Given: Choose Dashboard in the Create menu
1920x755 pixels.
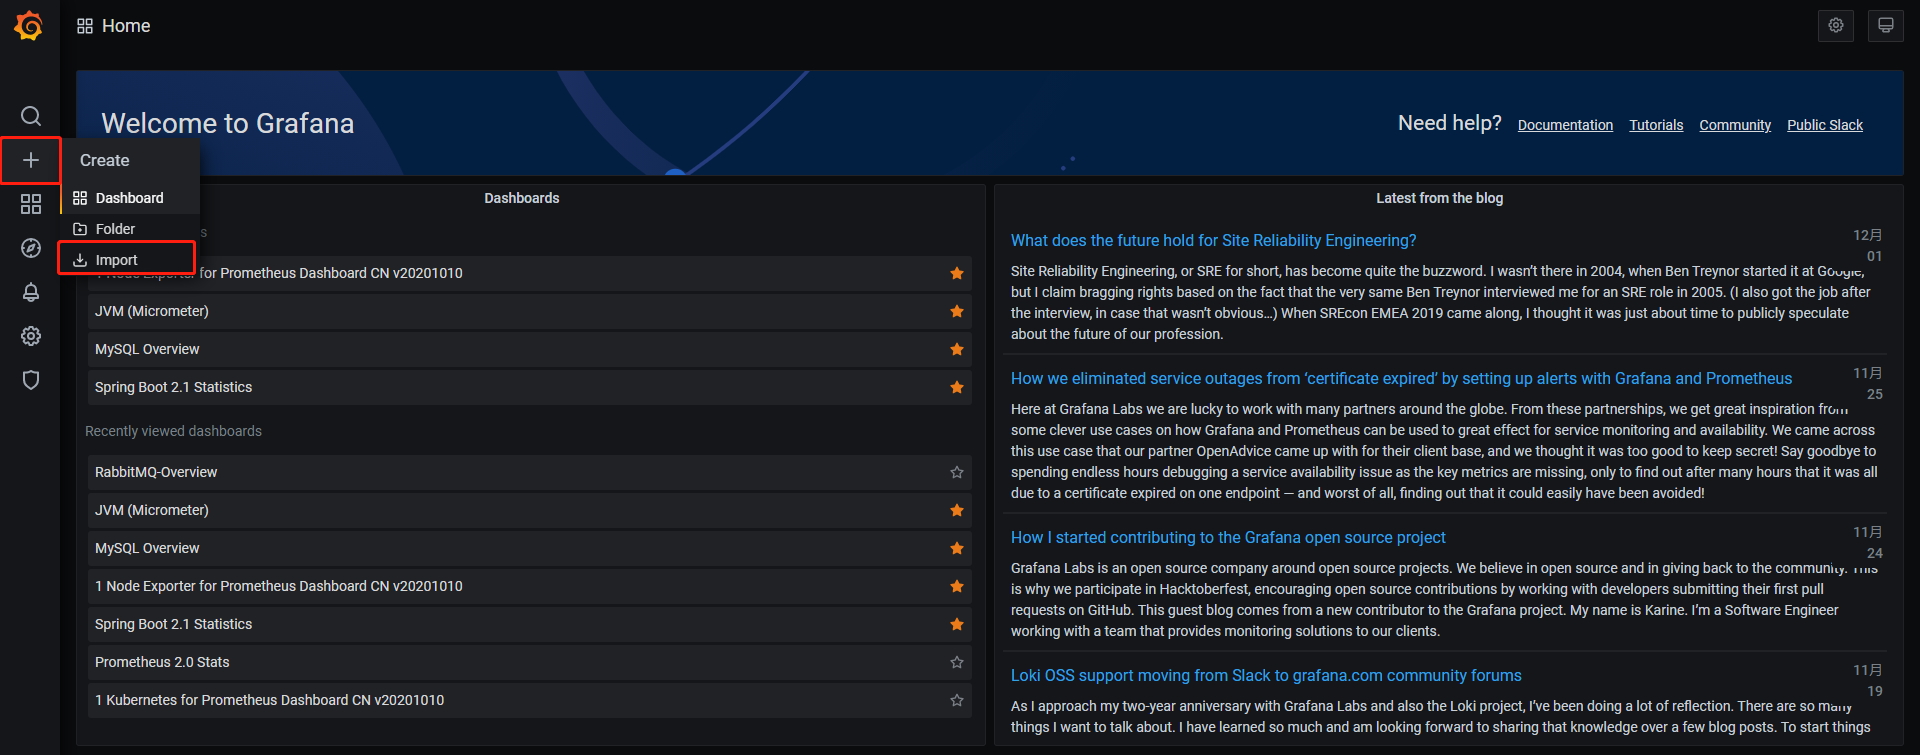Looking at the screenshot, I should click(129, 198).
